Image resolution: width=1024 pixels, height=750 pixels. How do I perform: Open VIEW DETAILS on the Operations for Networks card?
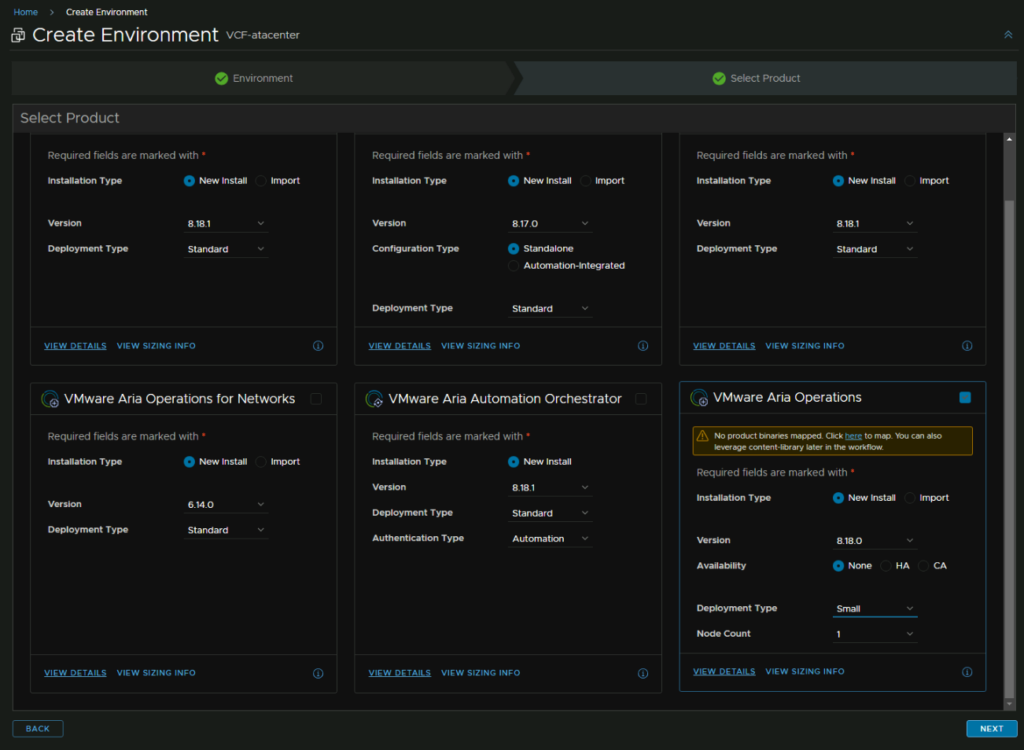(75, 674)
